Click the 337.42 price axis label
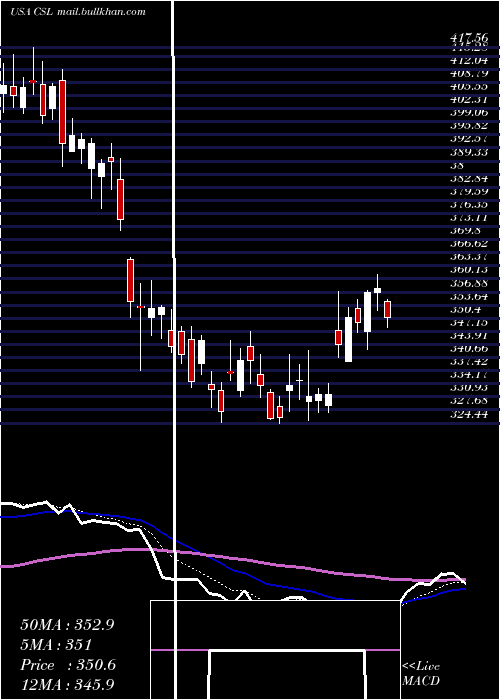Viewport: 500px width, 700px height. pyautogui.click(x=468, y=363)
